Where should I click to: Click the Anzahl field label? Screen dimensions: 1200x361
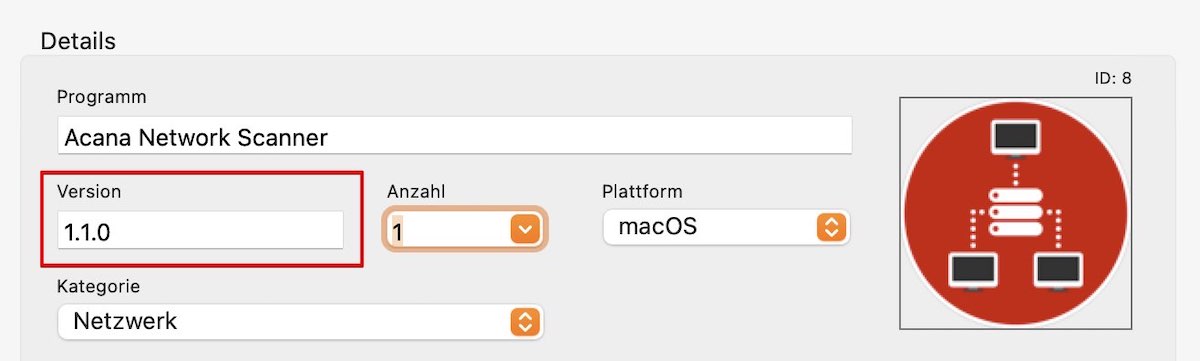(x=415, y=191)
